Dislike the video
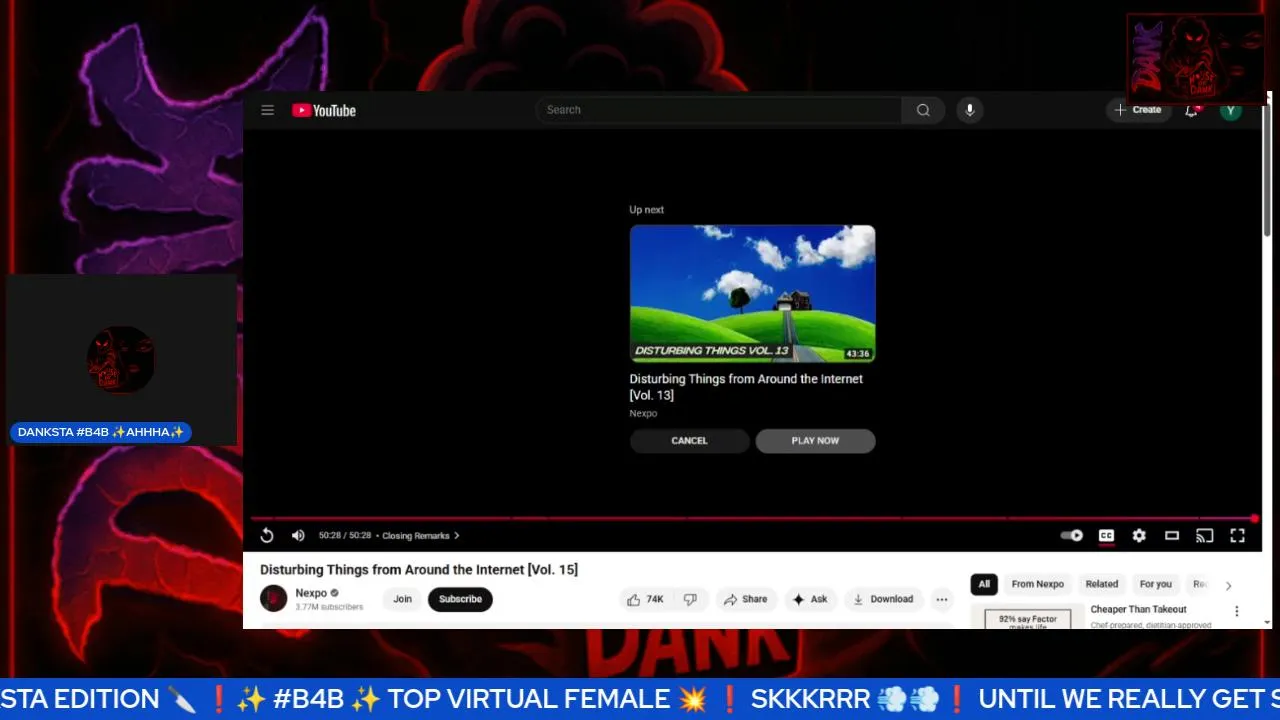1280x720 pixels. click(690, 599)
